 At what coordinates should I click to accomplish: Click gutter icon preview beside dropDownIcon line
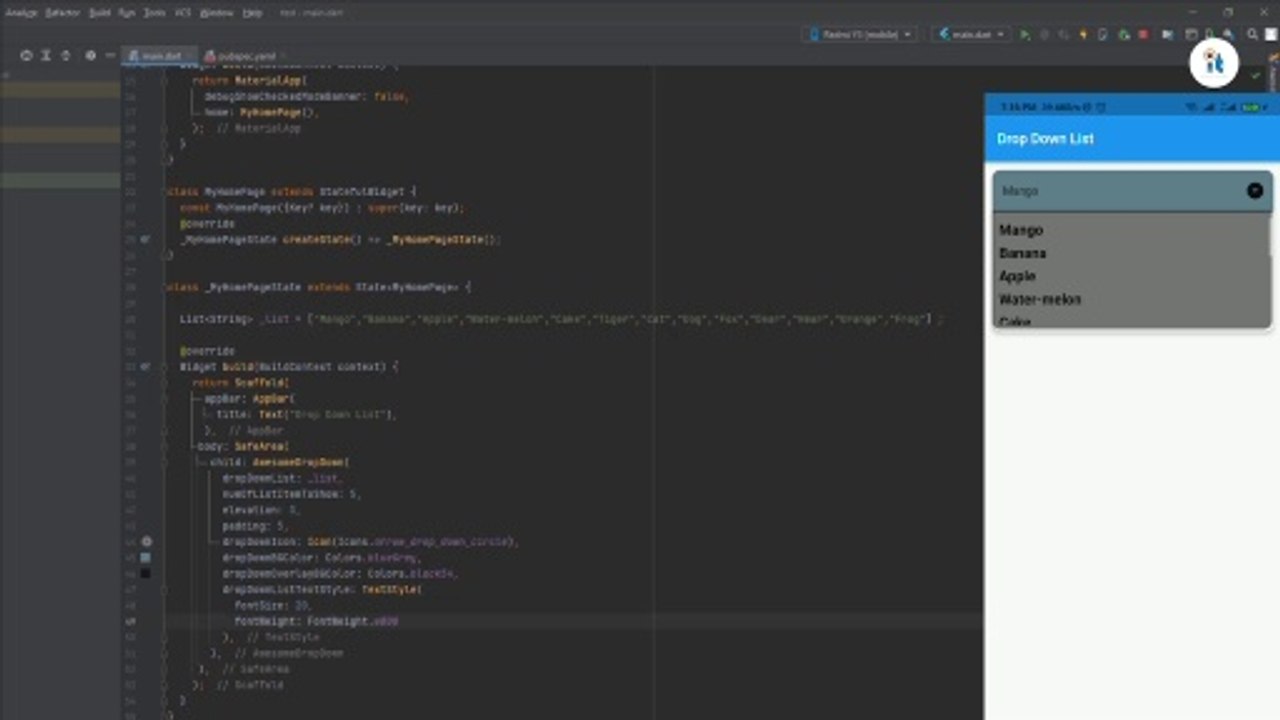pyautogui.click(x=146, y=541)
